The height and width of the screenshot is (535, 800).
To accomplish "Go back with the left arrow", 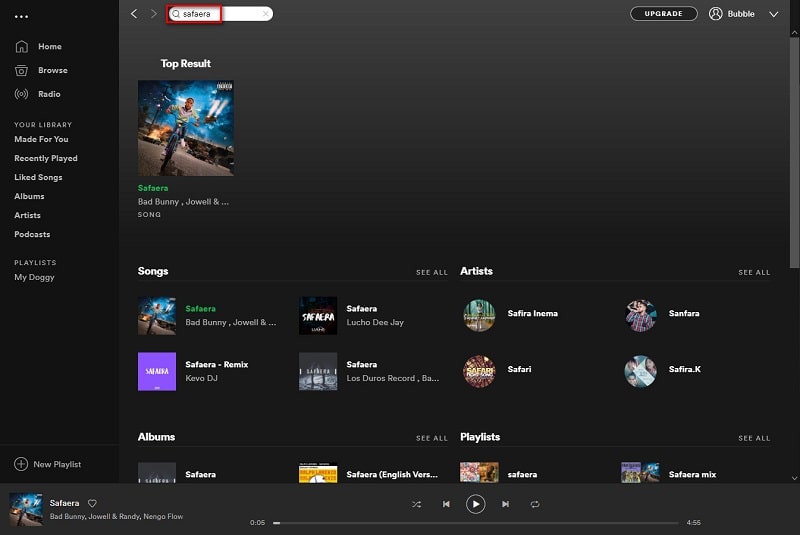I will pyautogui.click(x=134, y=14).
